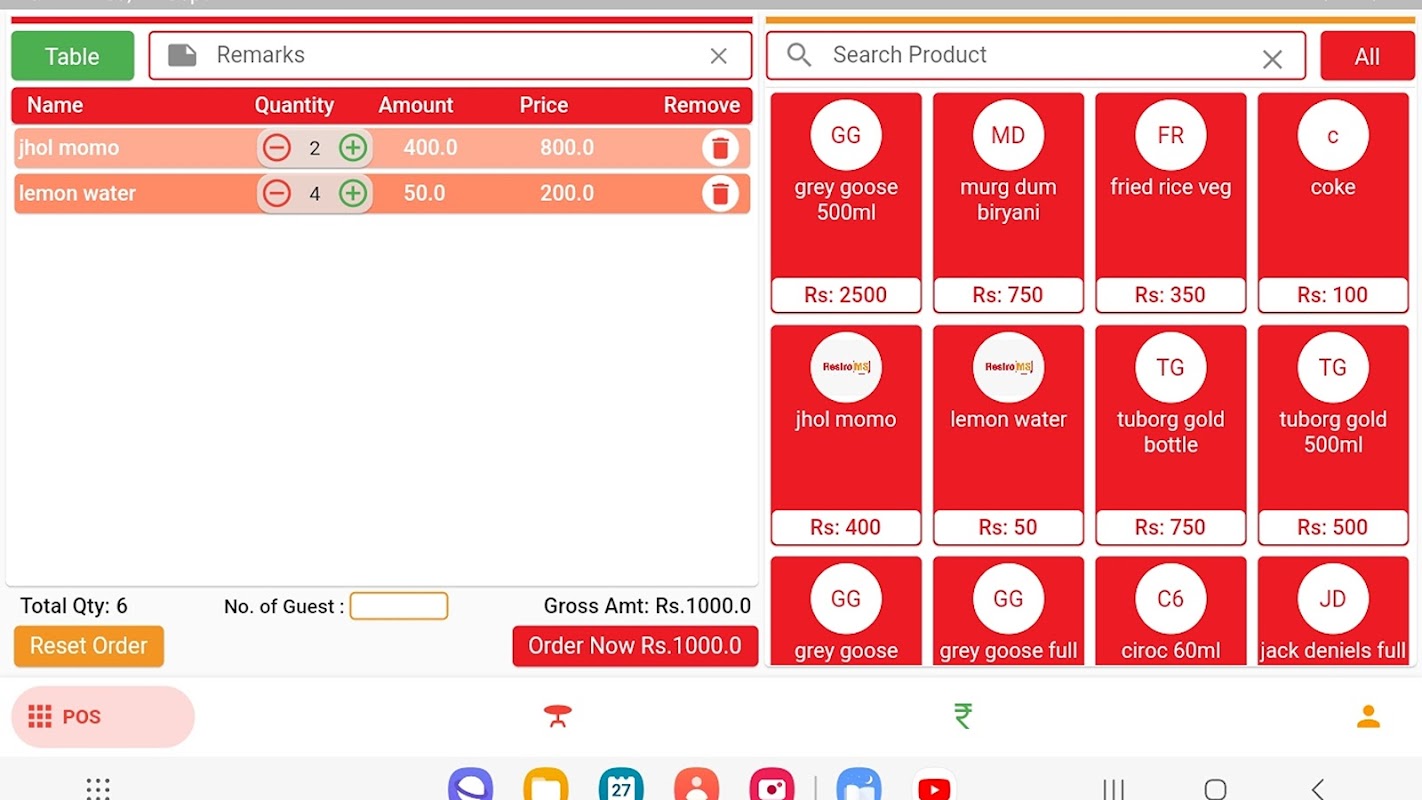Click the JD avatar on jack deniels full card
1422x800 pixels.
click(1333, 599)
